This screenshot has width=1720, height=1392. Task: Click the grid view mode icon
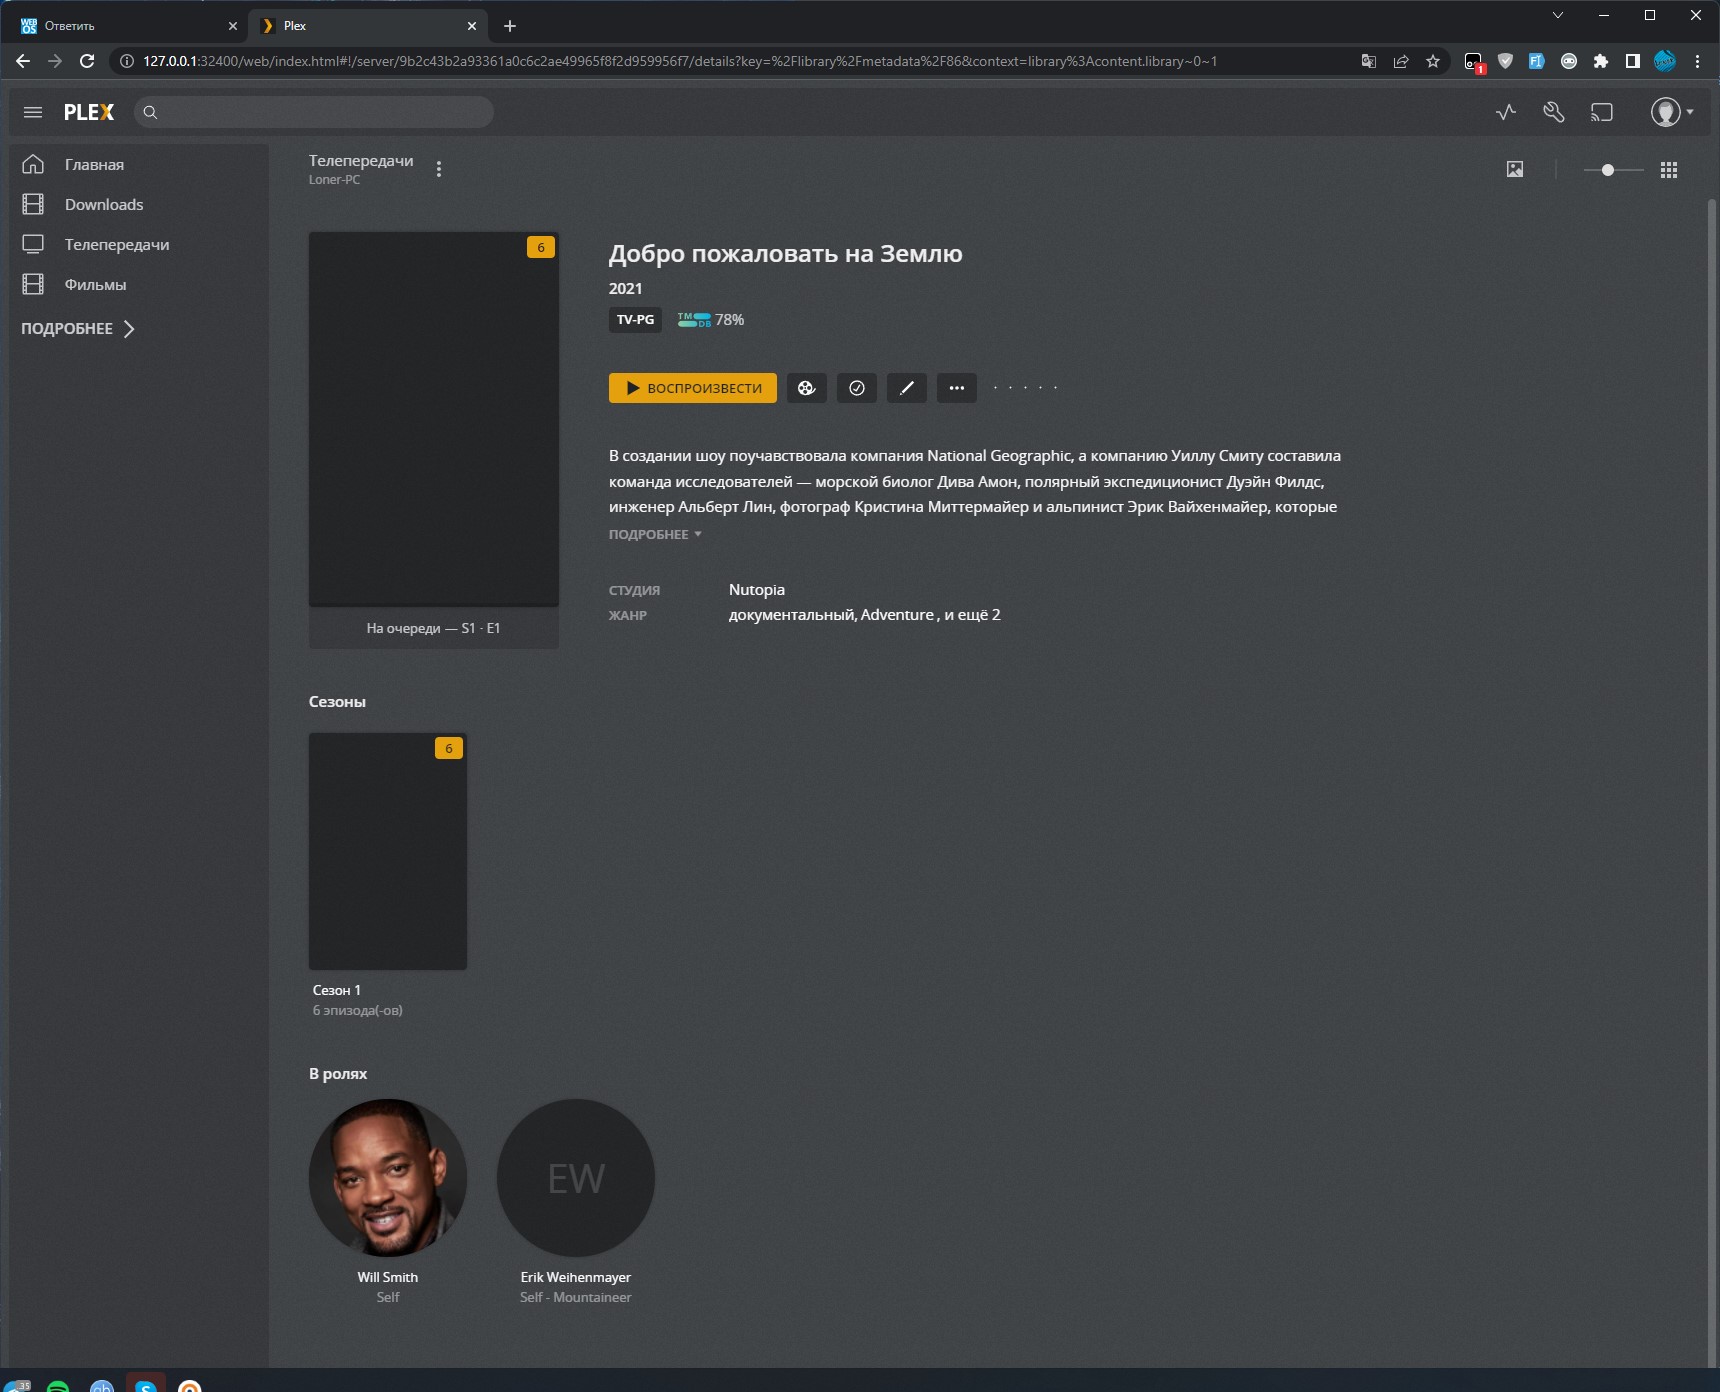(1668, 170)
